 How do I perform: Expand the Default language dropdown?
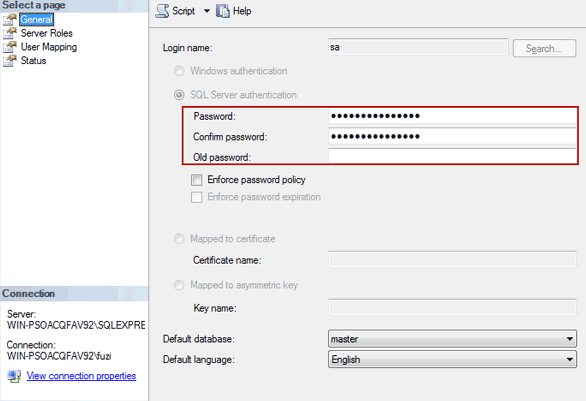click(x=452, y=360)
